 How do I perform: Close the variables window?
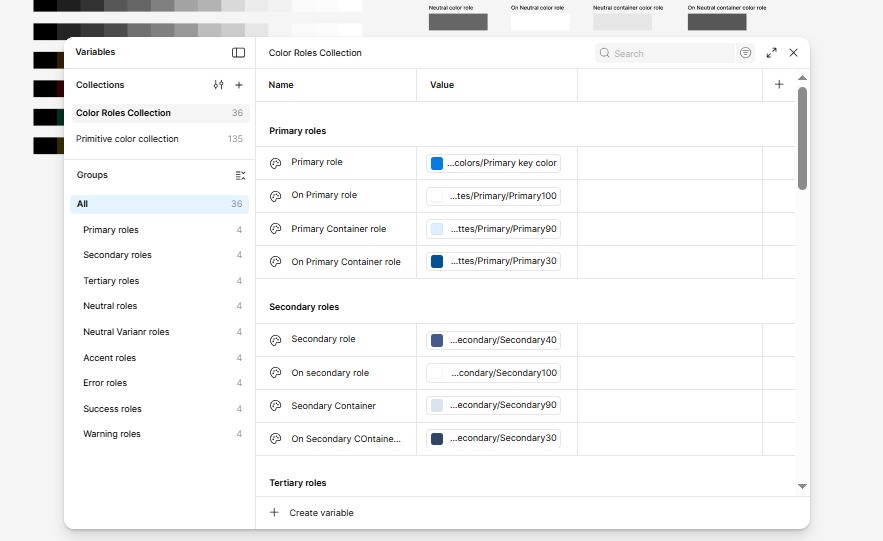793,52
